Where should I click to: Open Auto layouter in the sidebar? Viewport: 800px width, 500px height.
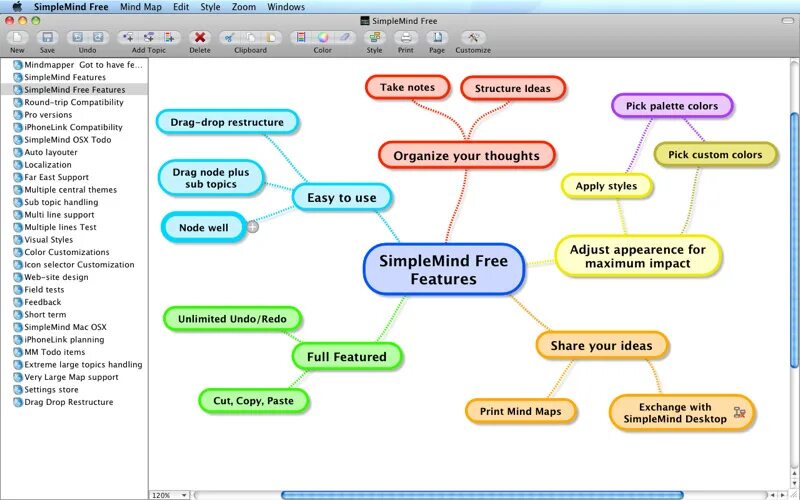(x=74, y=152)
